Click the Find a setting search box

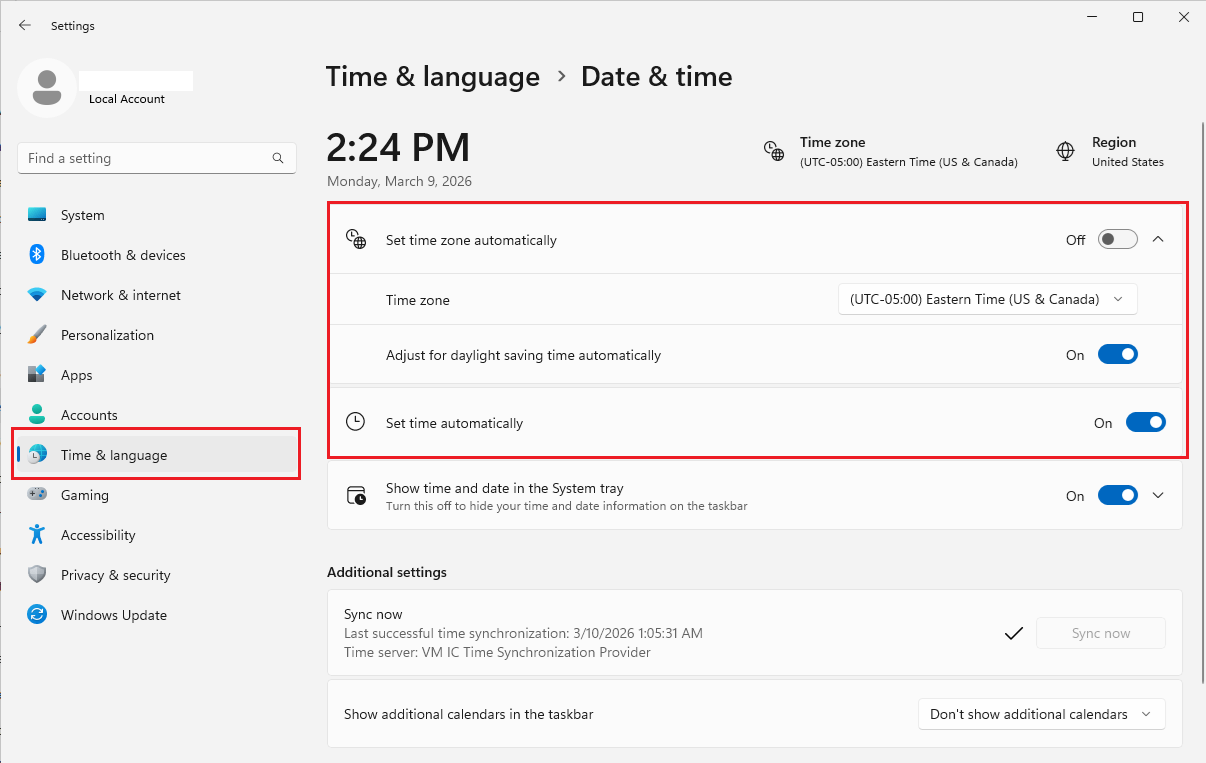[157, 158]
